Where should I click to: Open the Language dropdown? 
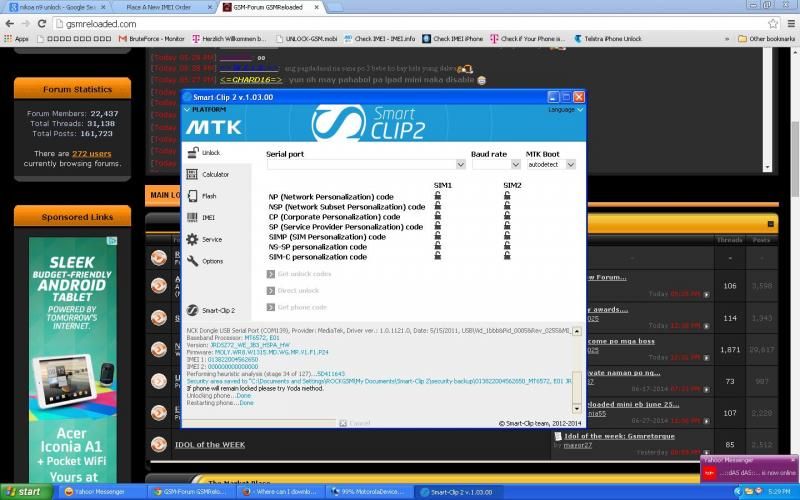[x=566, y=110]
